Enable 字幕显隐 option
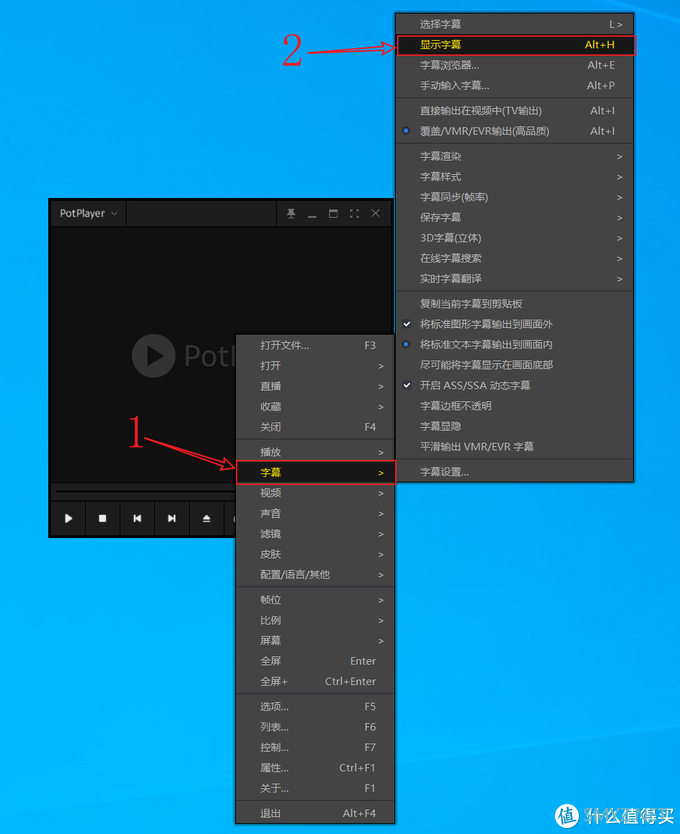Screen dimensions: 680x834 point(515,426)
